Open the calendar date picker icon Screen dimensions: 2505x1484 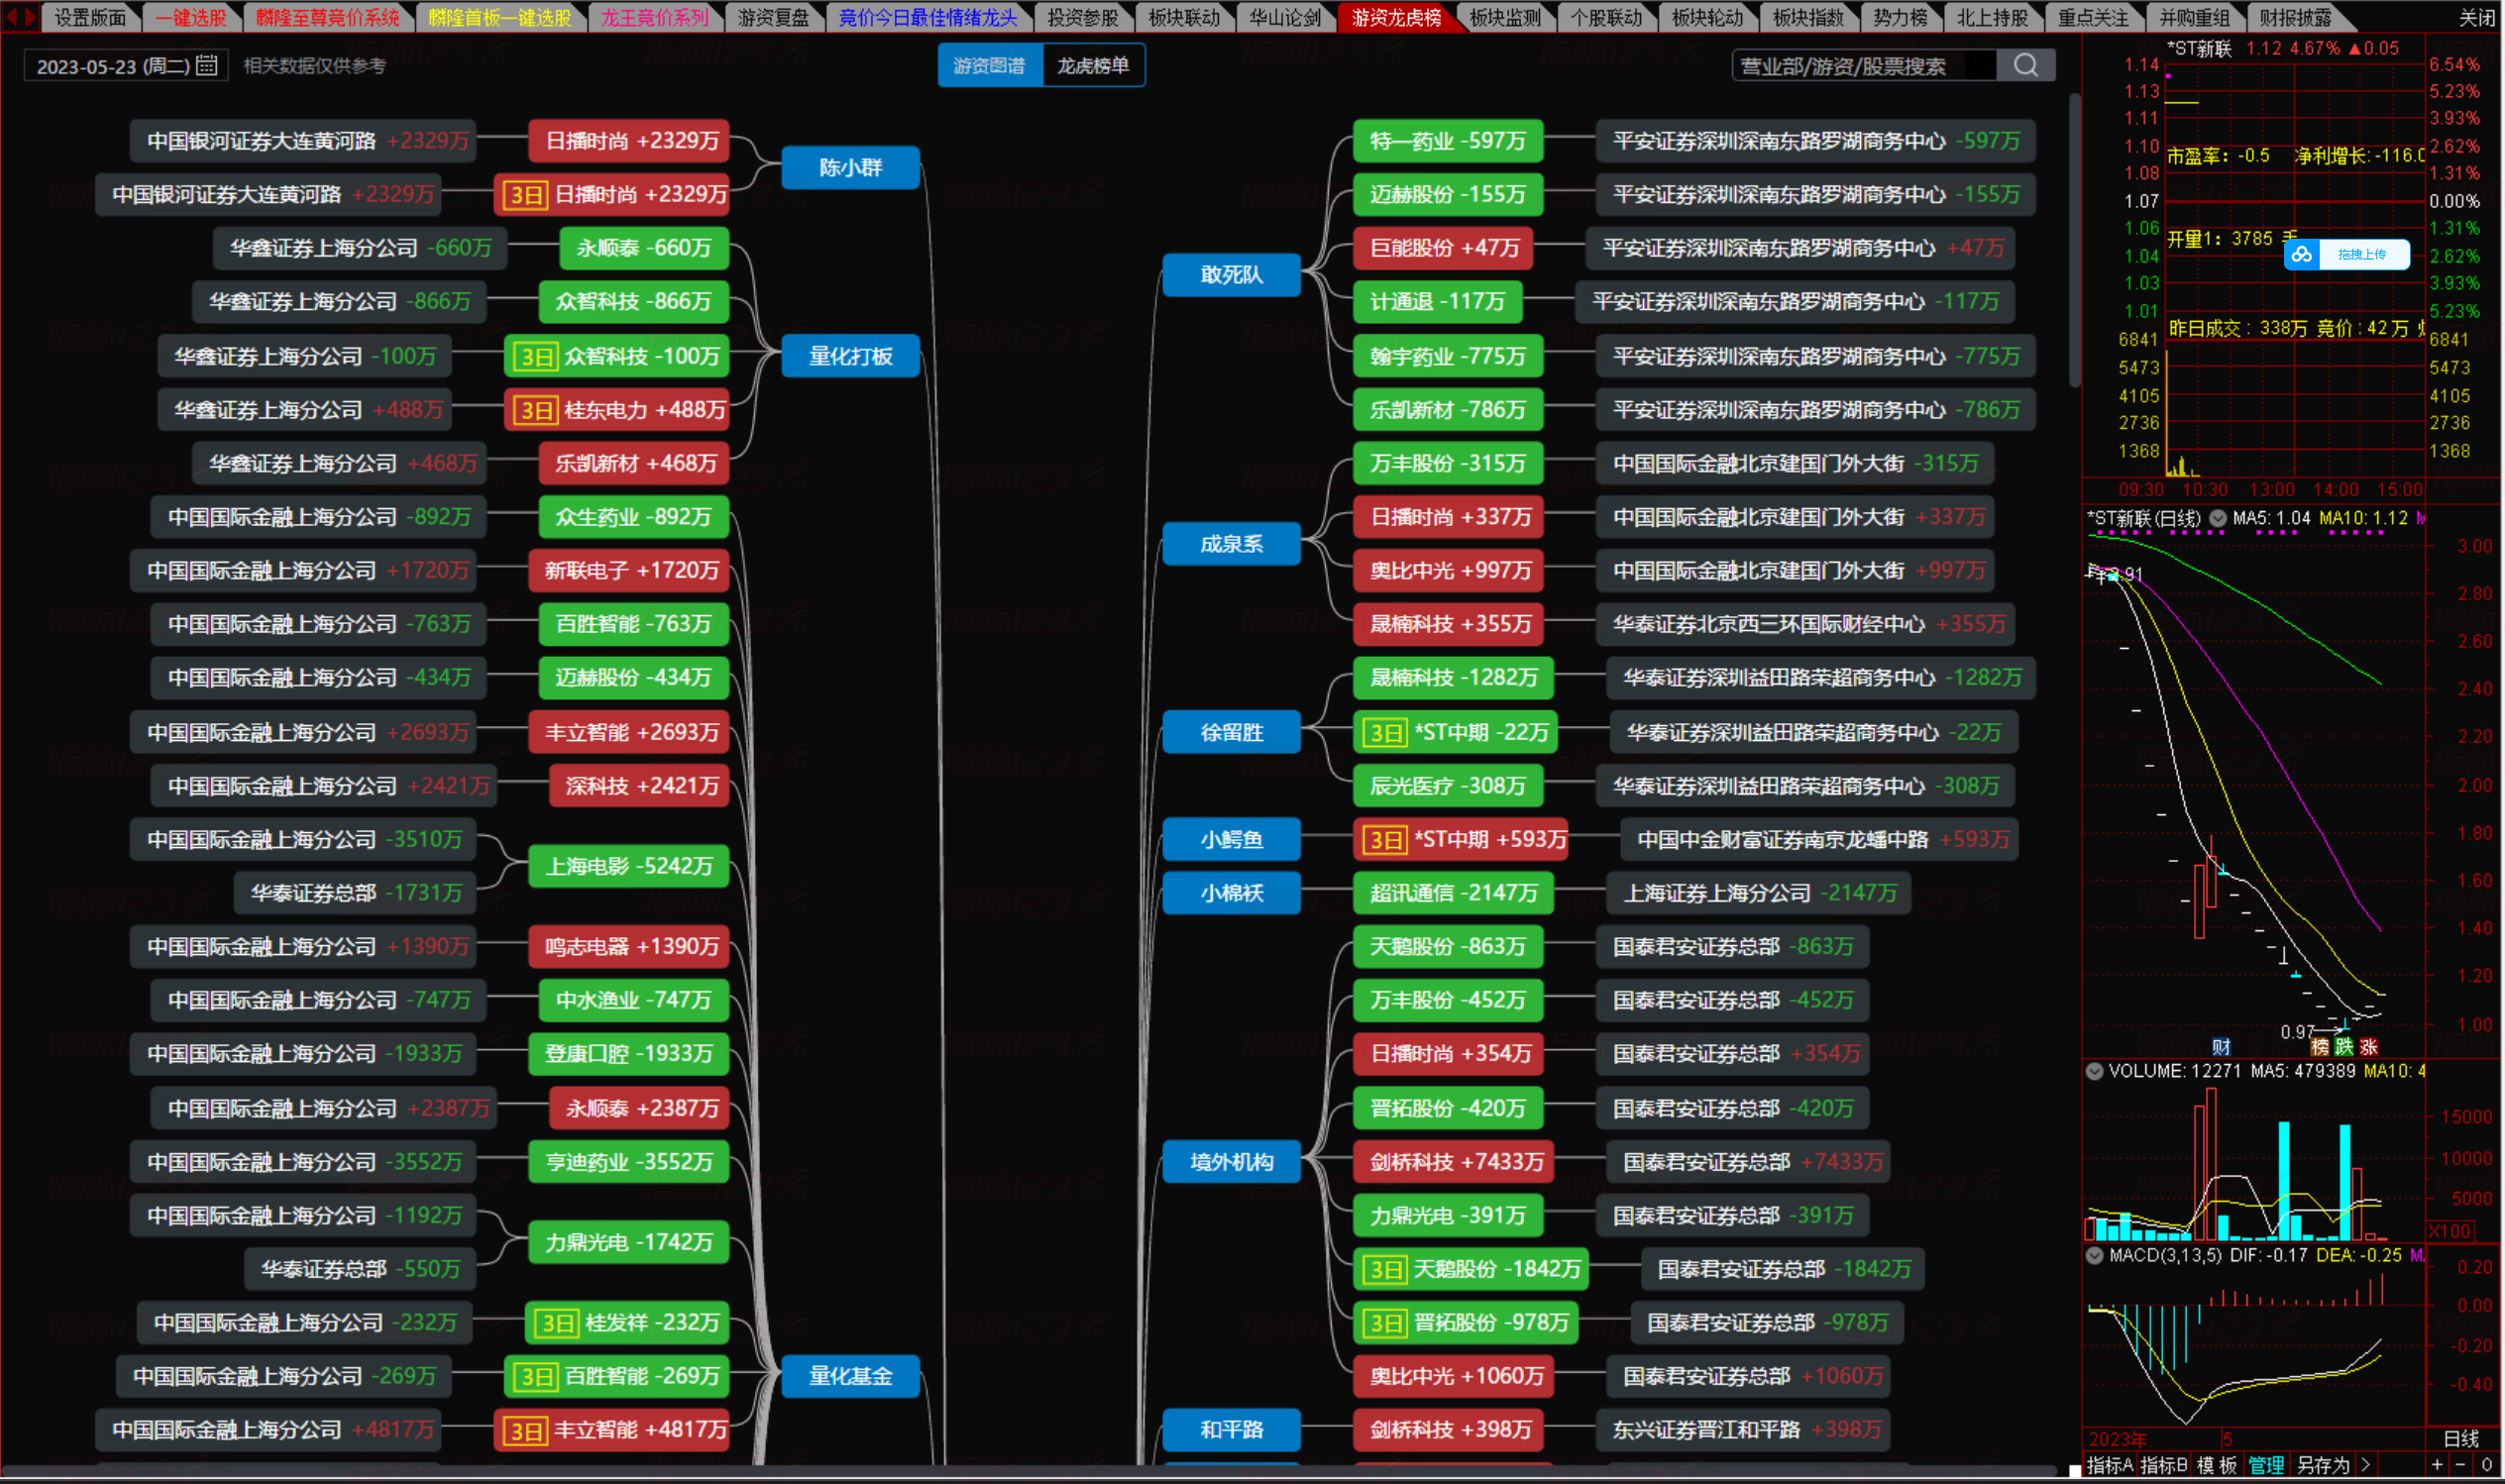[207, 66]
